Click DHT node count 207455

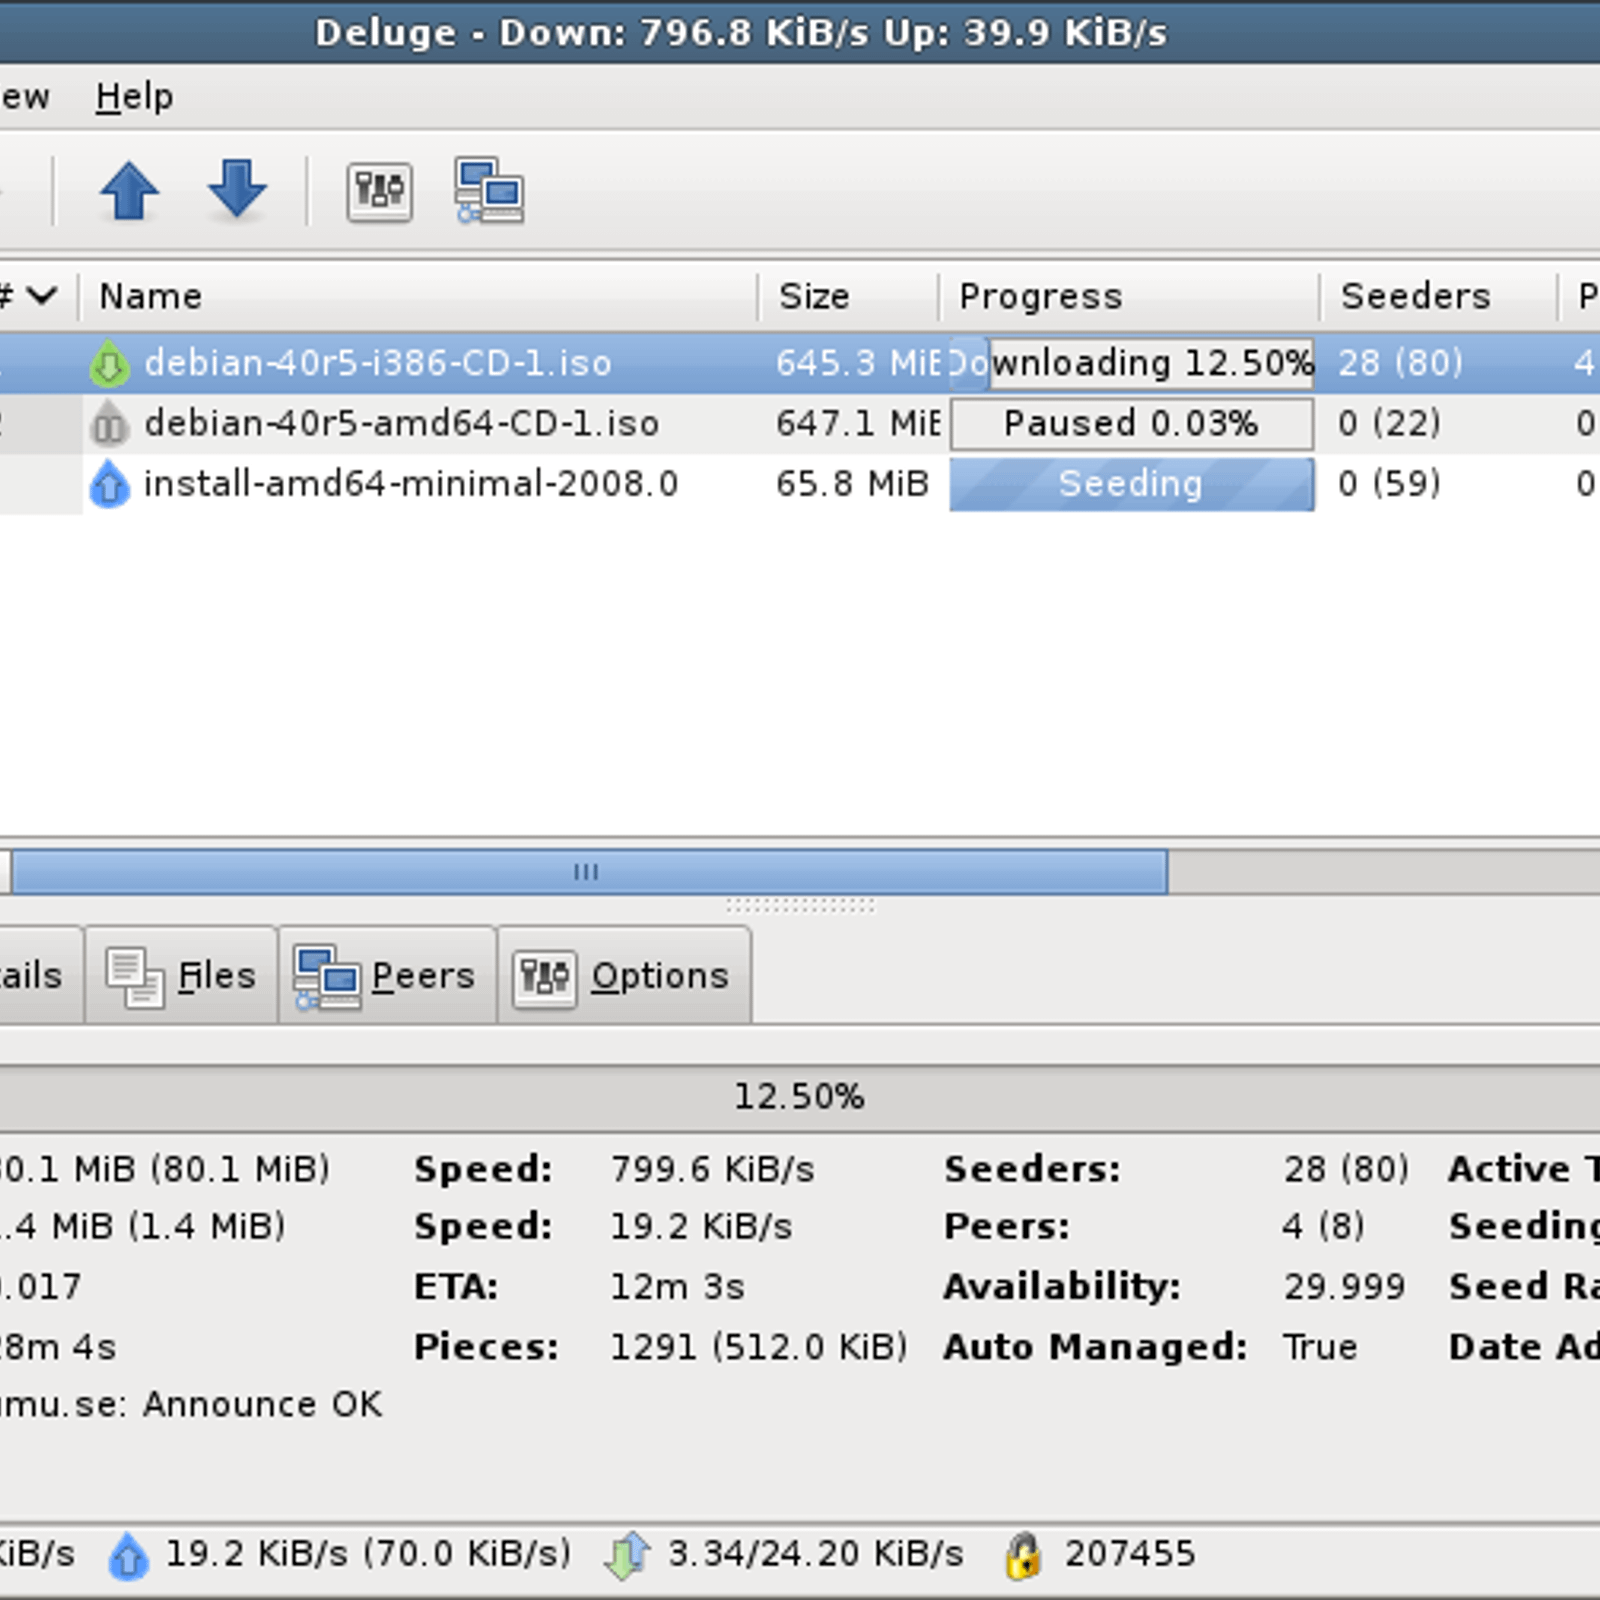[1130, 1554]
